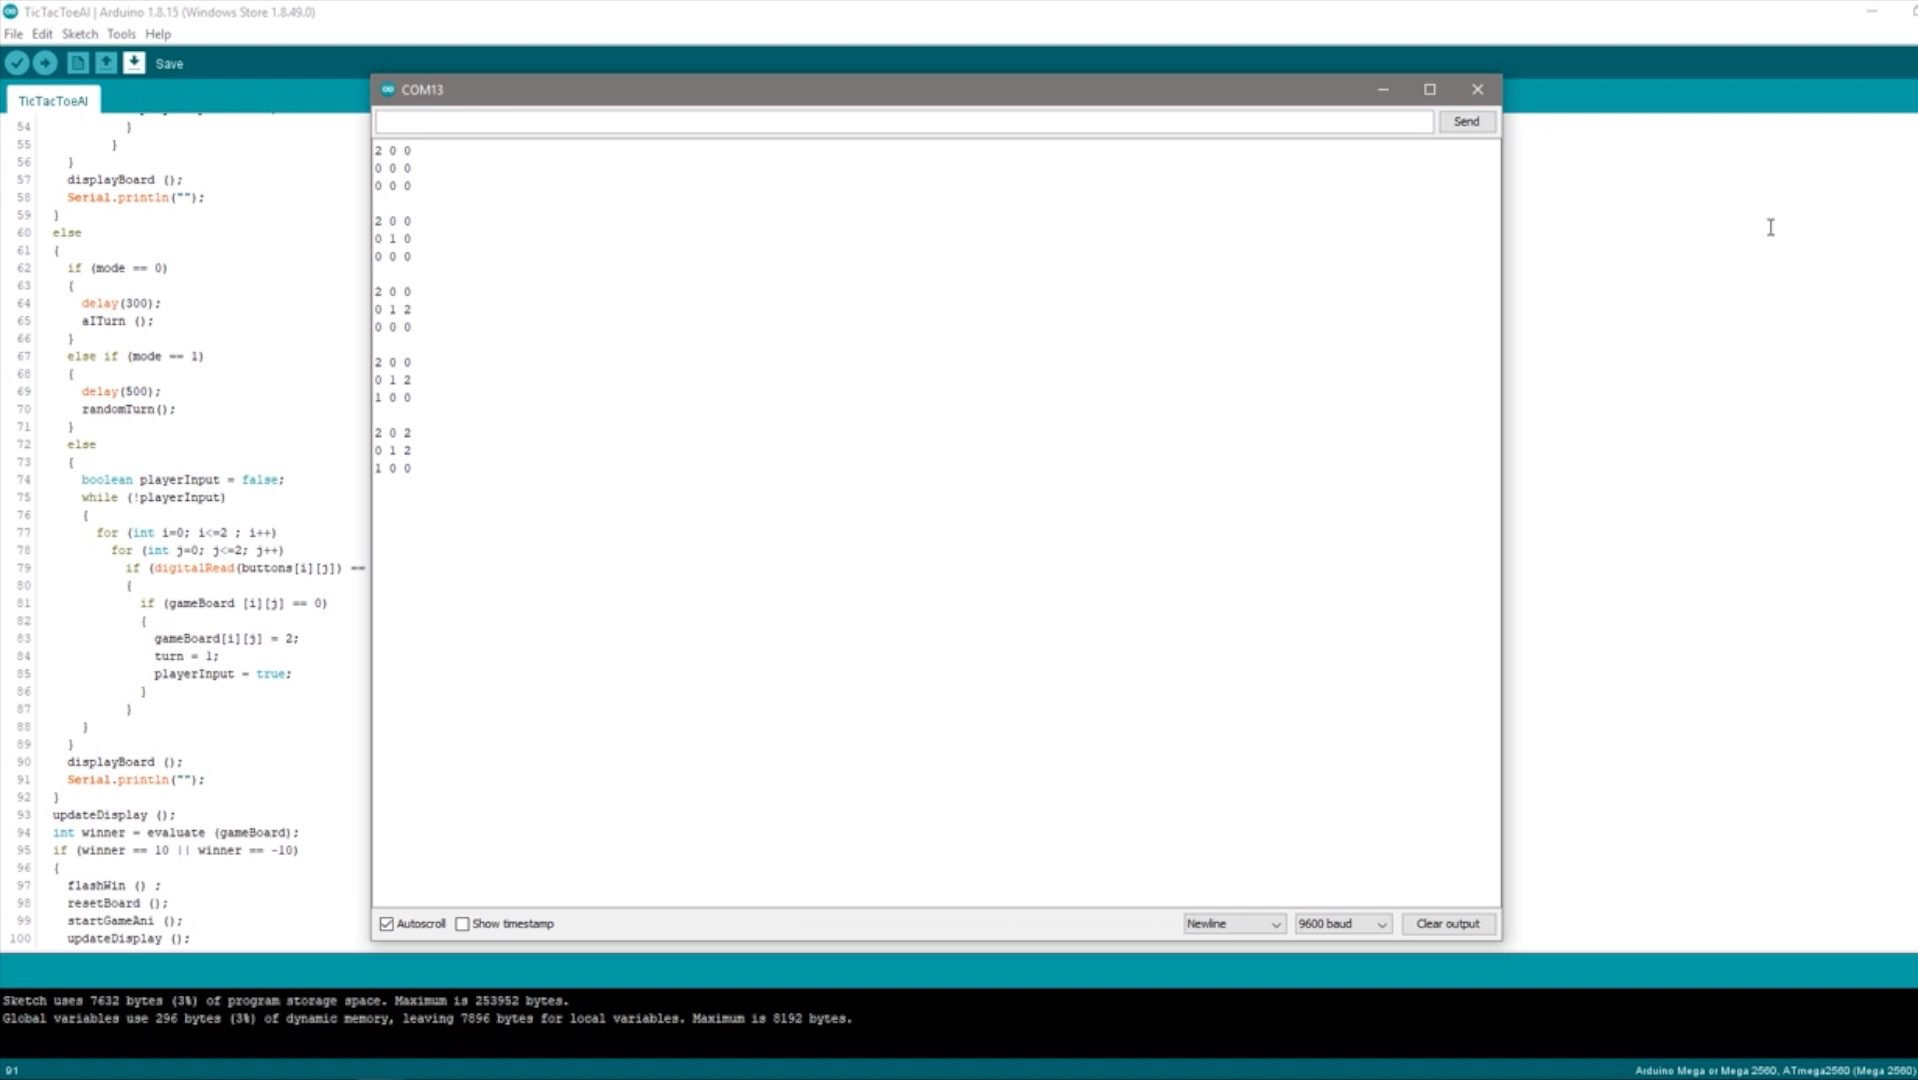
Task: Click the Open sketch icon
Action: click(105, 63)
